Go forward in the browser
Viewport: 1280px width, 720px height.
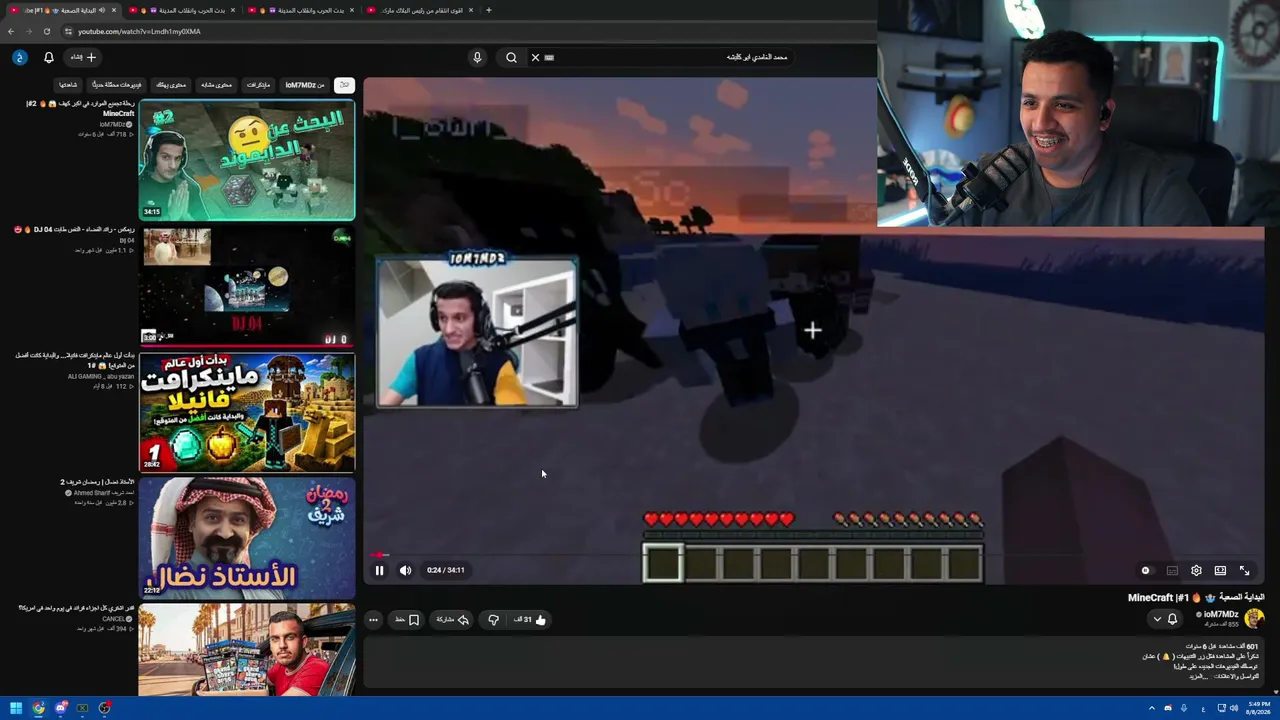click(x=29, y=31)
